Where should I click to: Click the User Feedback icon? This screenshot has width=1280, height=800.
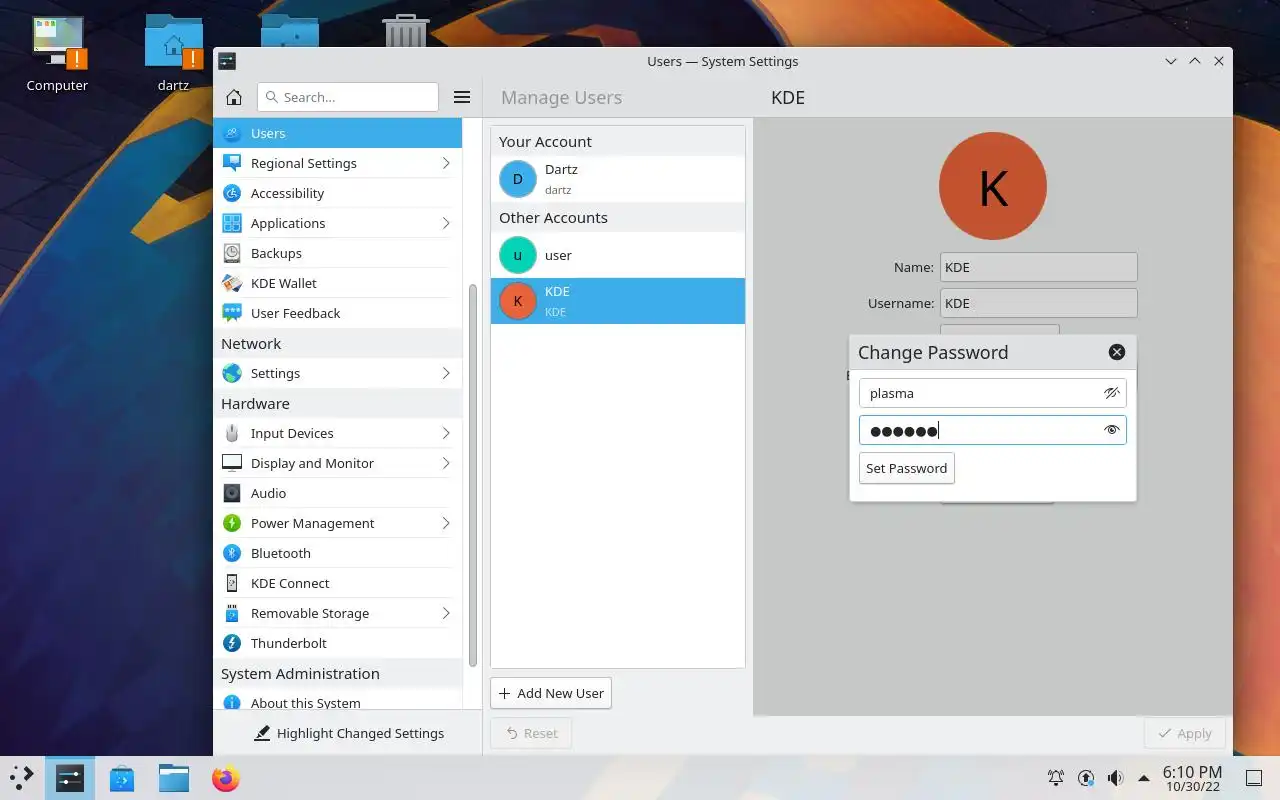[232, 313]
